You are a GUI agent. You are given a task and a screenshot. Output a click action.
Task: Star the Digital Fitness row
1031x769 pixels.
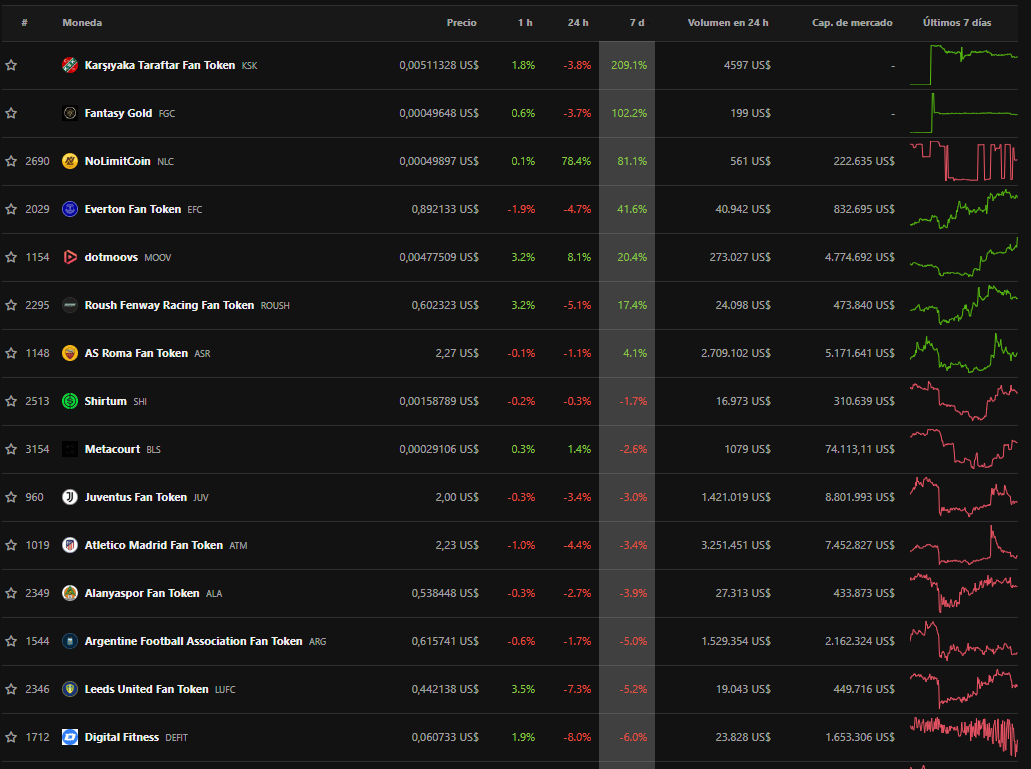[x=11, y=737]
